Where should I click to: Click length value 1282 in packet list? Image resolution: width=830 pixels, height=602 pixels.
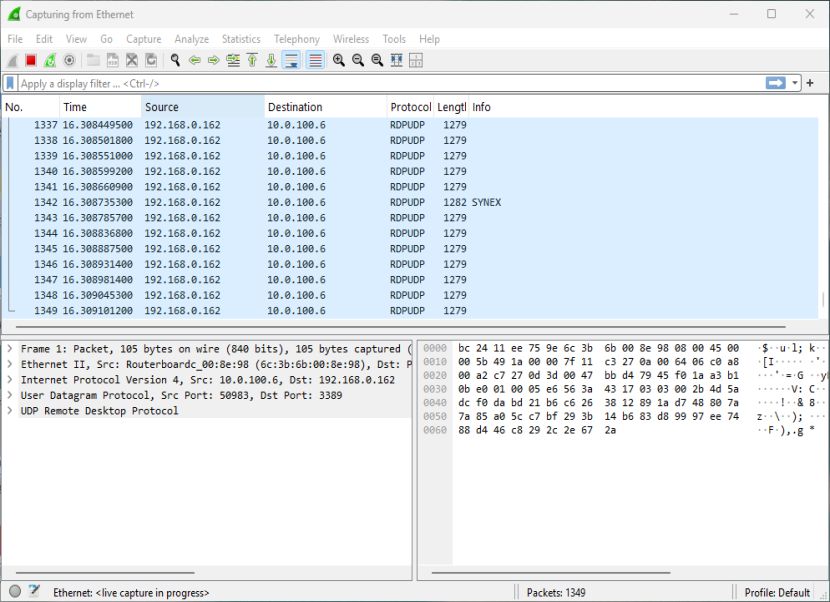coord(455,202)
